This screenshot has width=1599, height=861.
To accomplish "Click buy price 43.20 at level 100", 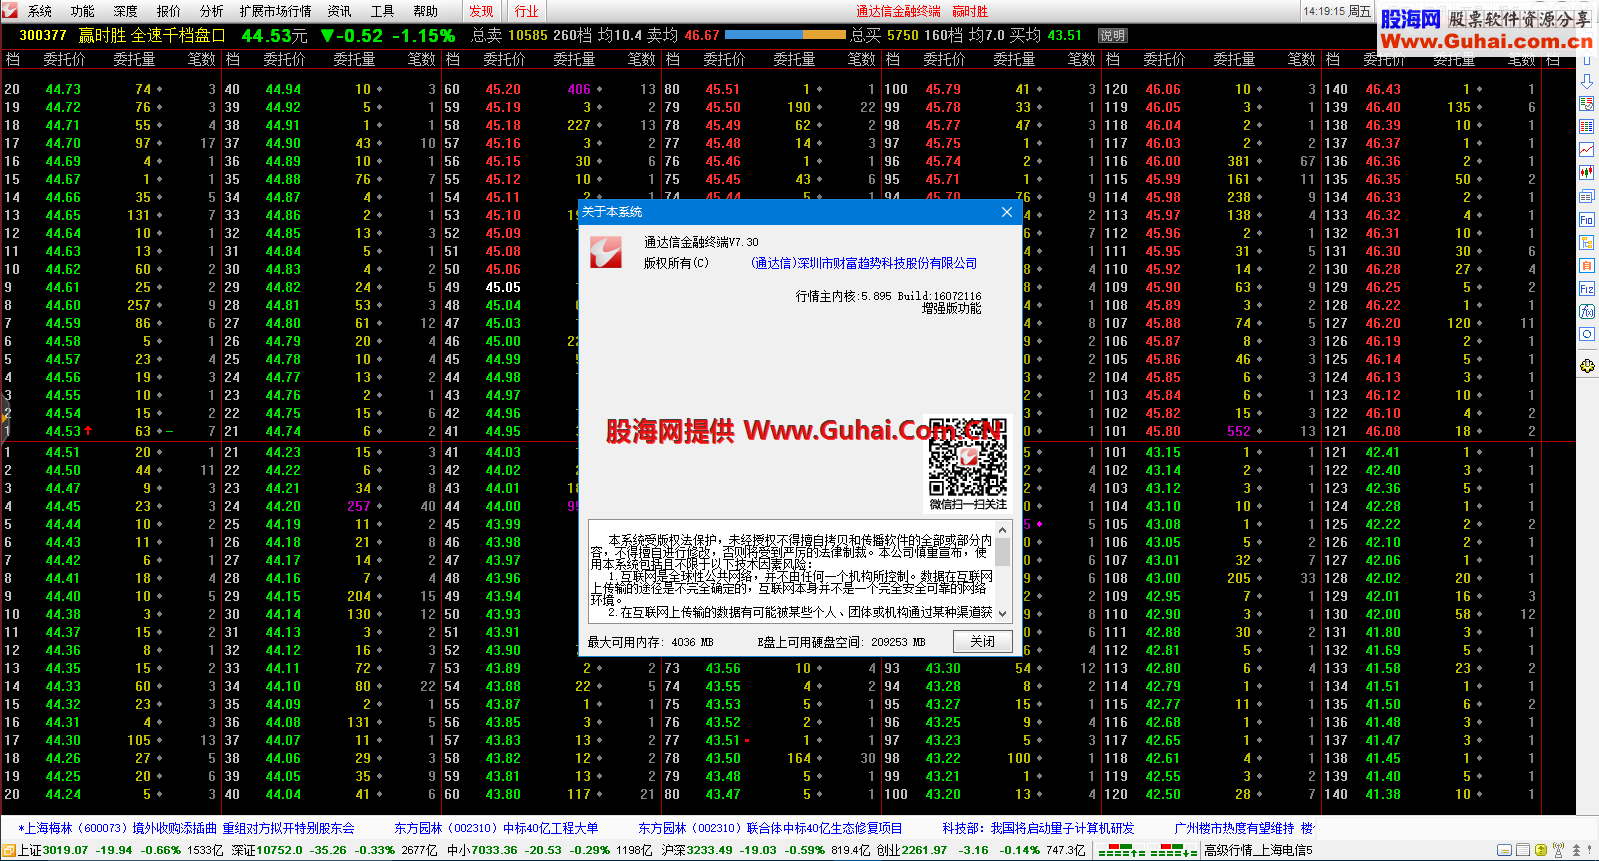I will [x=943, y=794].
